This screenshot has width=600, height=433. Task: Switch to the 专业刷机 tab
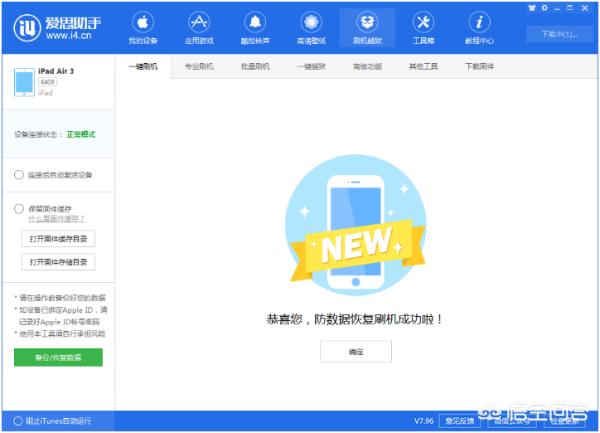tap(200, 67)
